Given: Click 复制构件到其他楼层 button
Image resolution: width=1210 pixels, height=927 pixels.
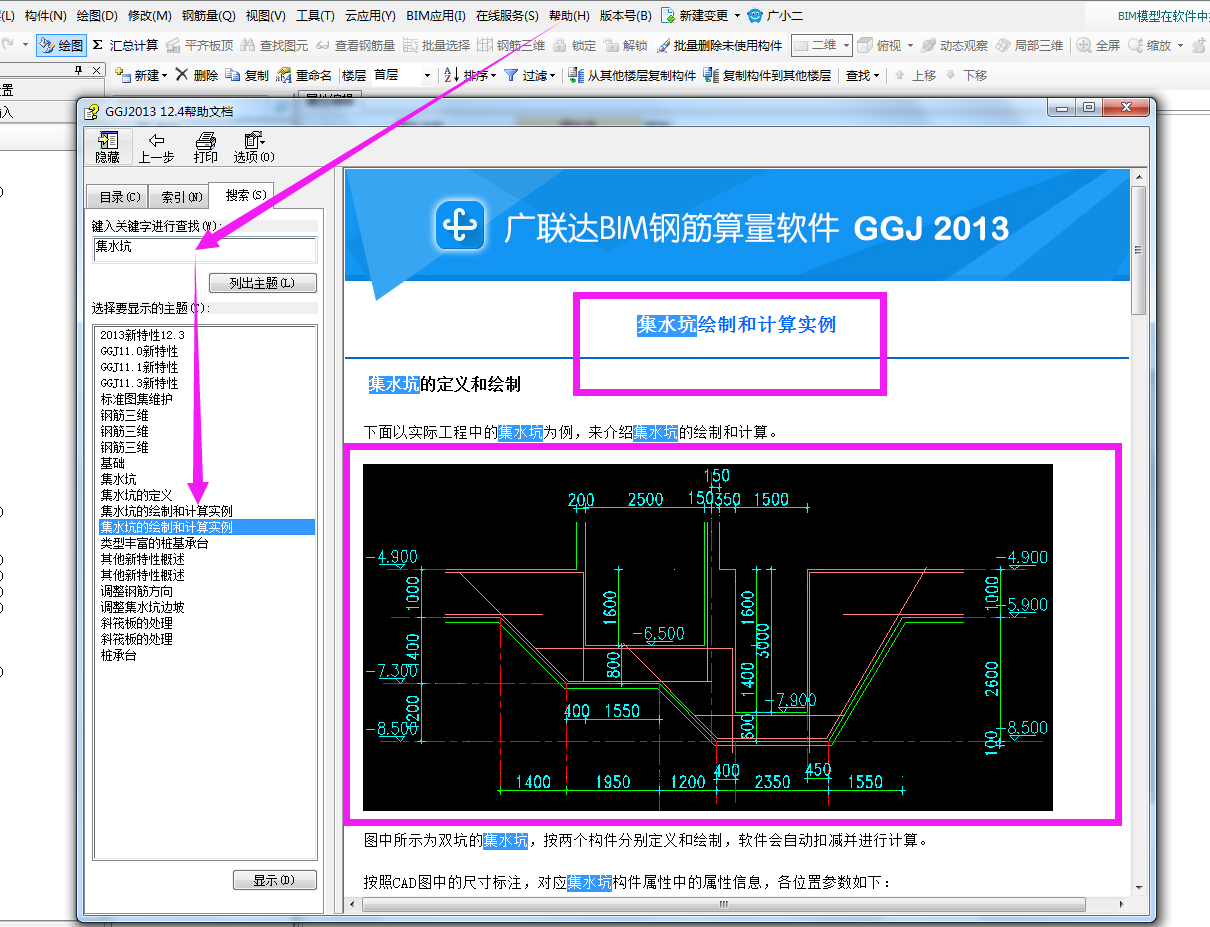Looking at the screenshot, I should [767, 75].
